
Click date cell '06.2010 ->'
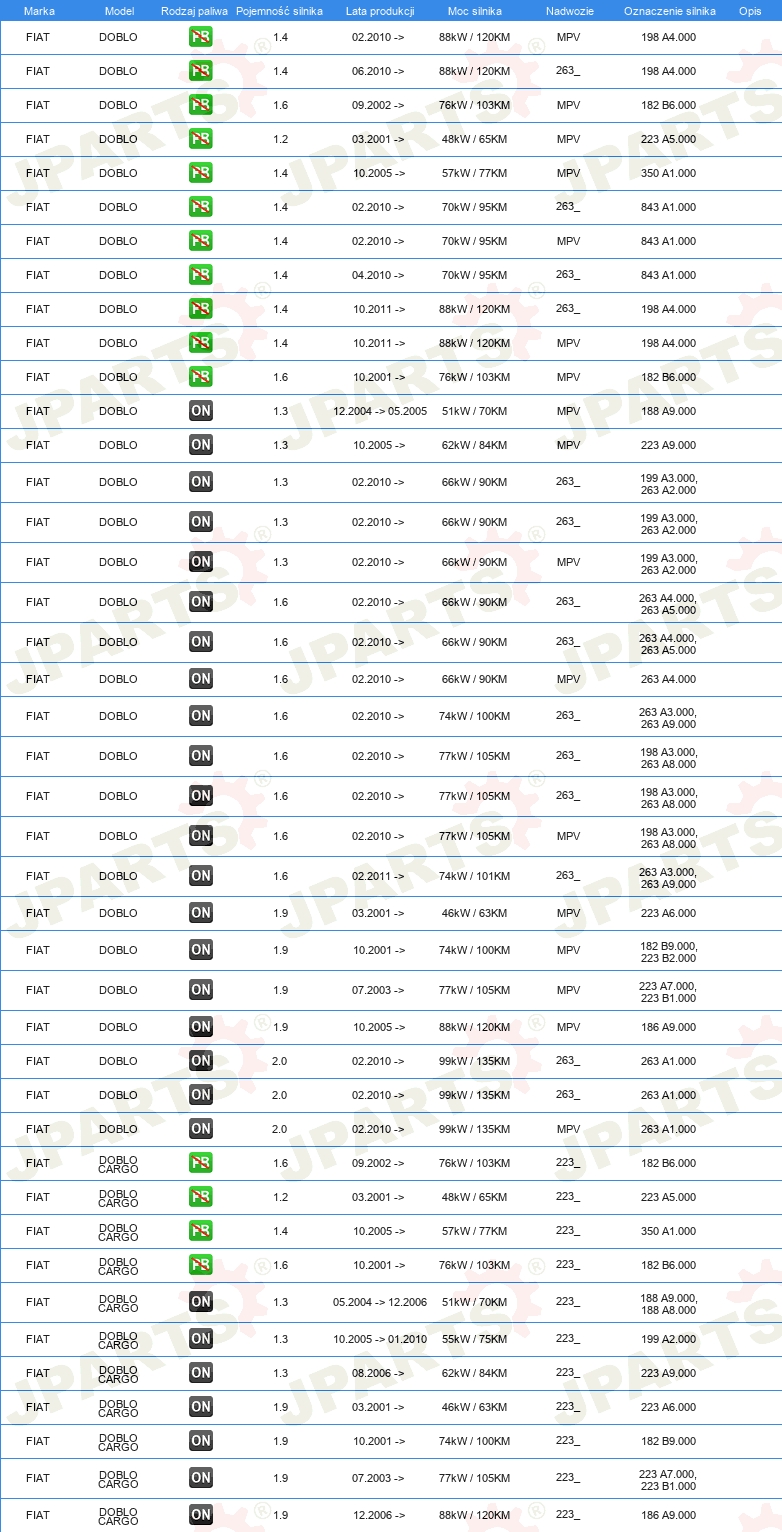tap(378, 71)
